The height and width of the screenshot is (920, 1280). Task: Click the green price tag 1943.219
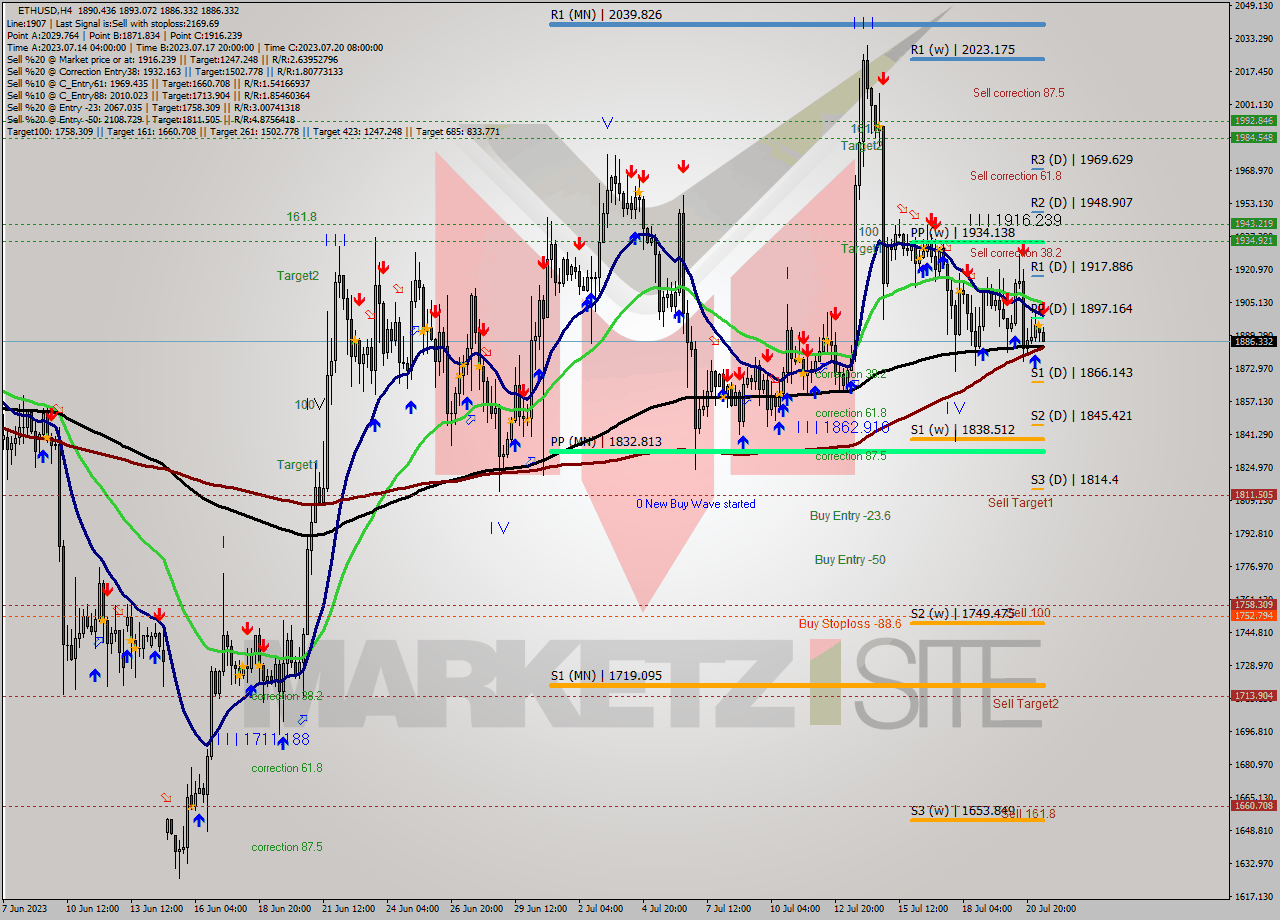(x=1254, y=223)
